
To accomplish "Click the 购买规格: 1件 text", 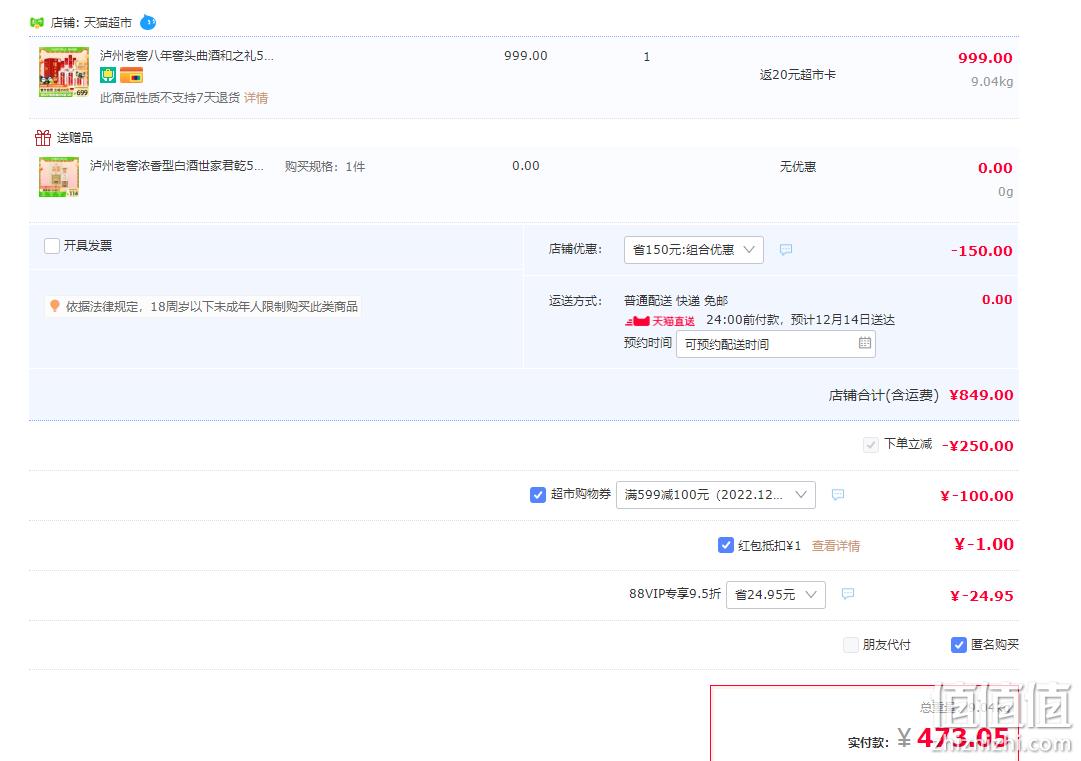I will tap(325, 167).
